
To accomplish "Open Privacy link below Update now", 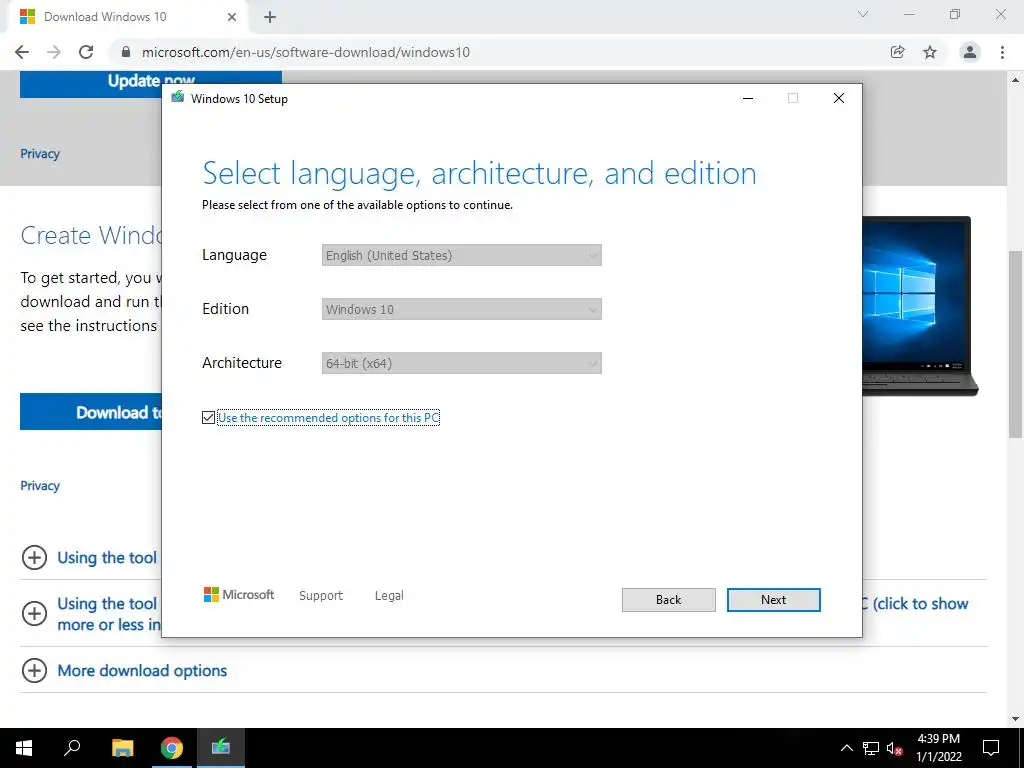I will pyautogui.click(x=40, y=153).
